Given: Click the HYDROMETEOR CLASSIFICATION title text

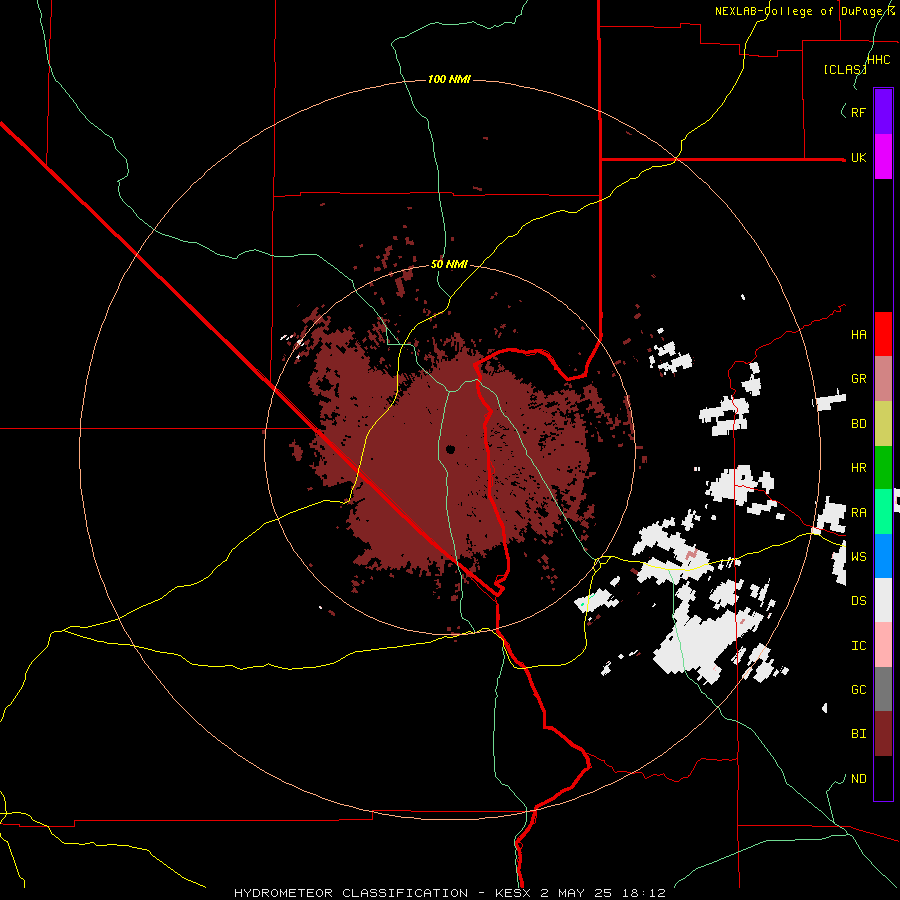Looking at the screenshot, I should [351, 893].
